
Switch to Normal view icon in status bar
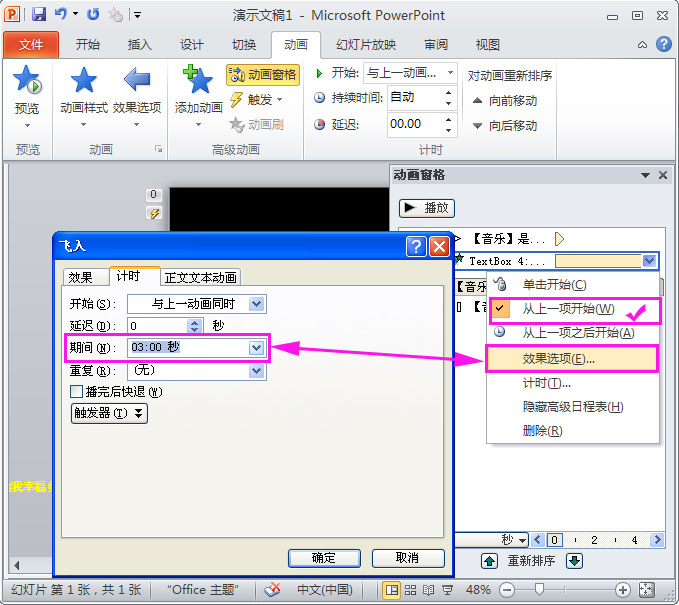tap(392, 590)
